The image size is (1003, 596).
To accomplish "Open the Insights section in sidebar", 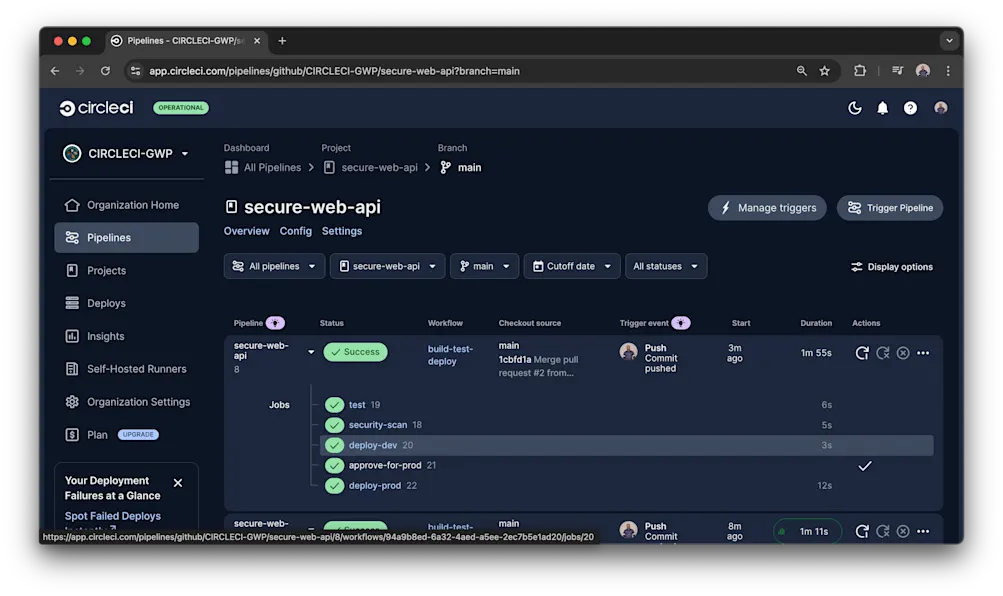I will pos(106,335).
